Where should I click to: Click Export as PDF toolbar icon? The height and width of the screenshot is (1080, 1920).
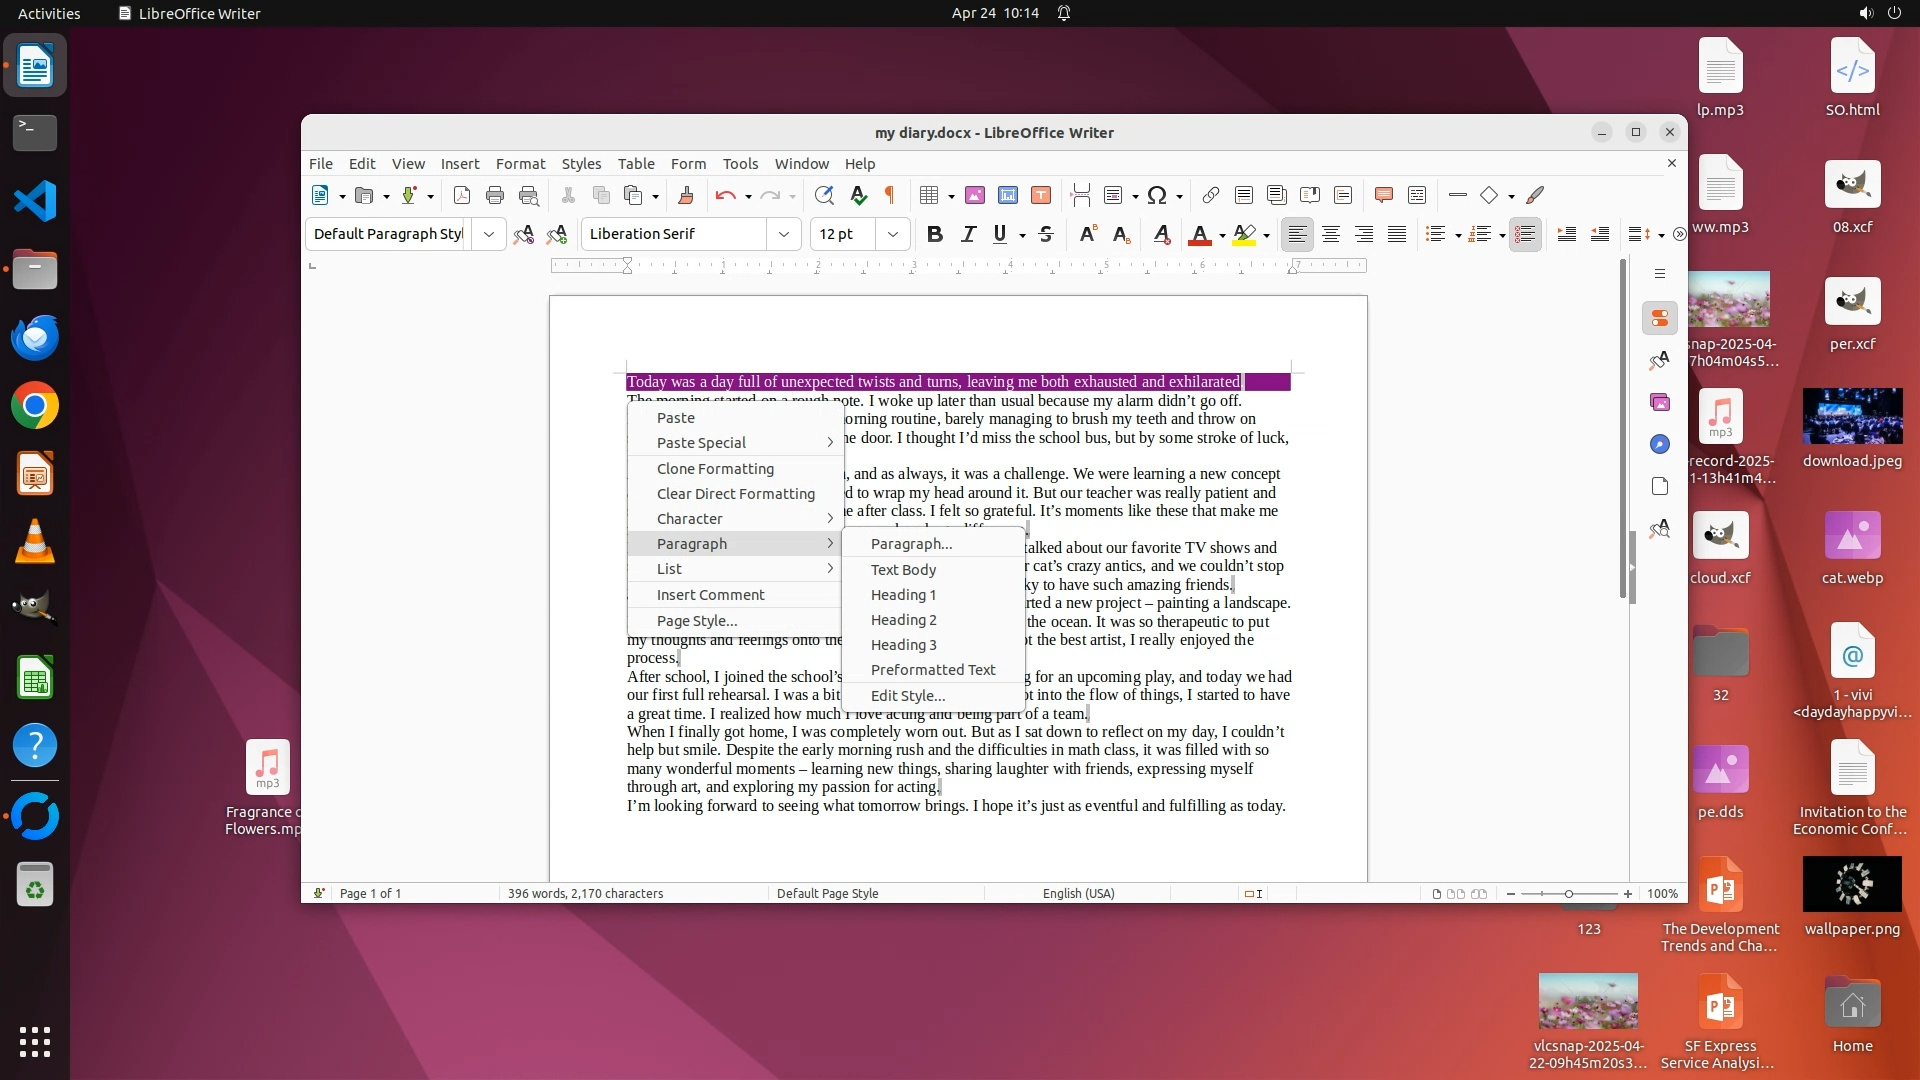coord(461,195)
